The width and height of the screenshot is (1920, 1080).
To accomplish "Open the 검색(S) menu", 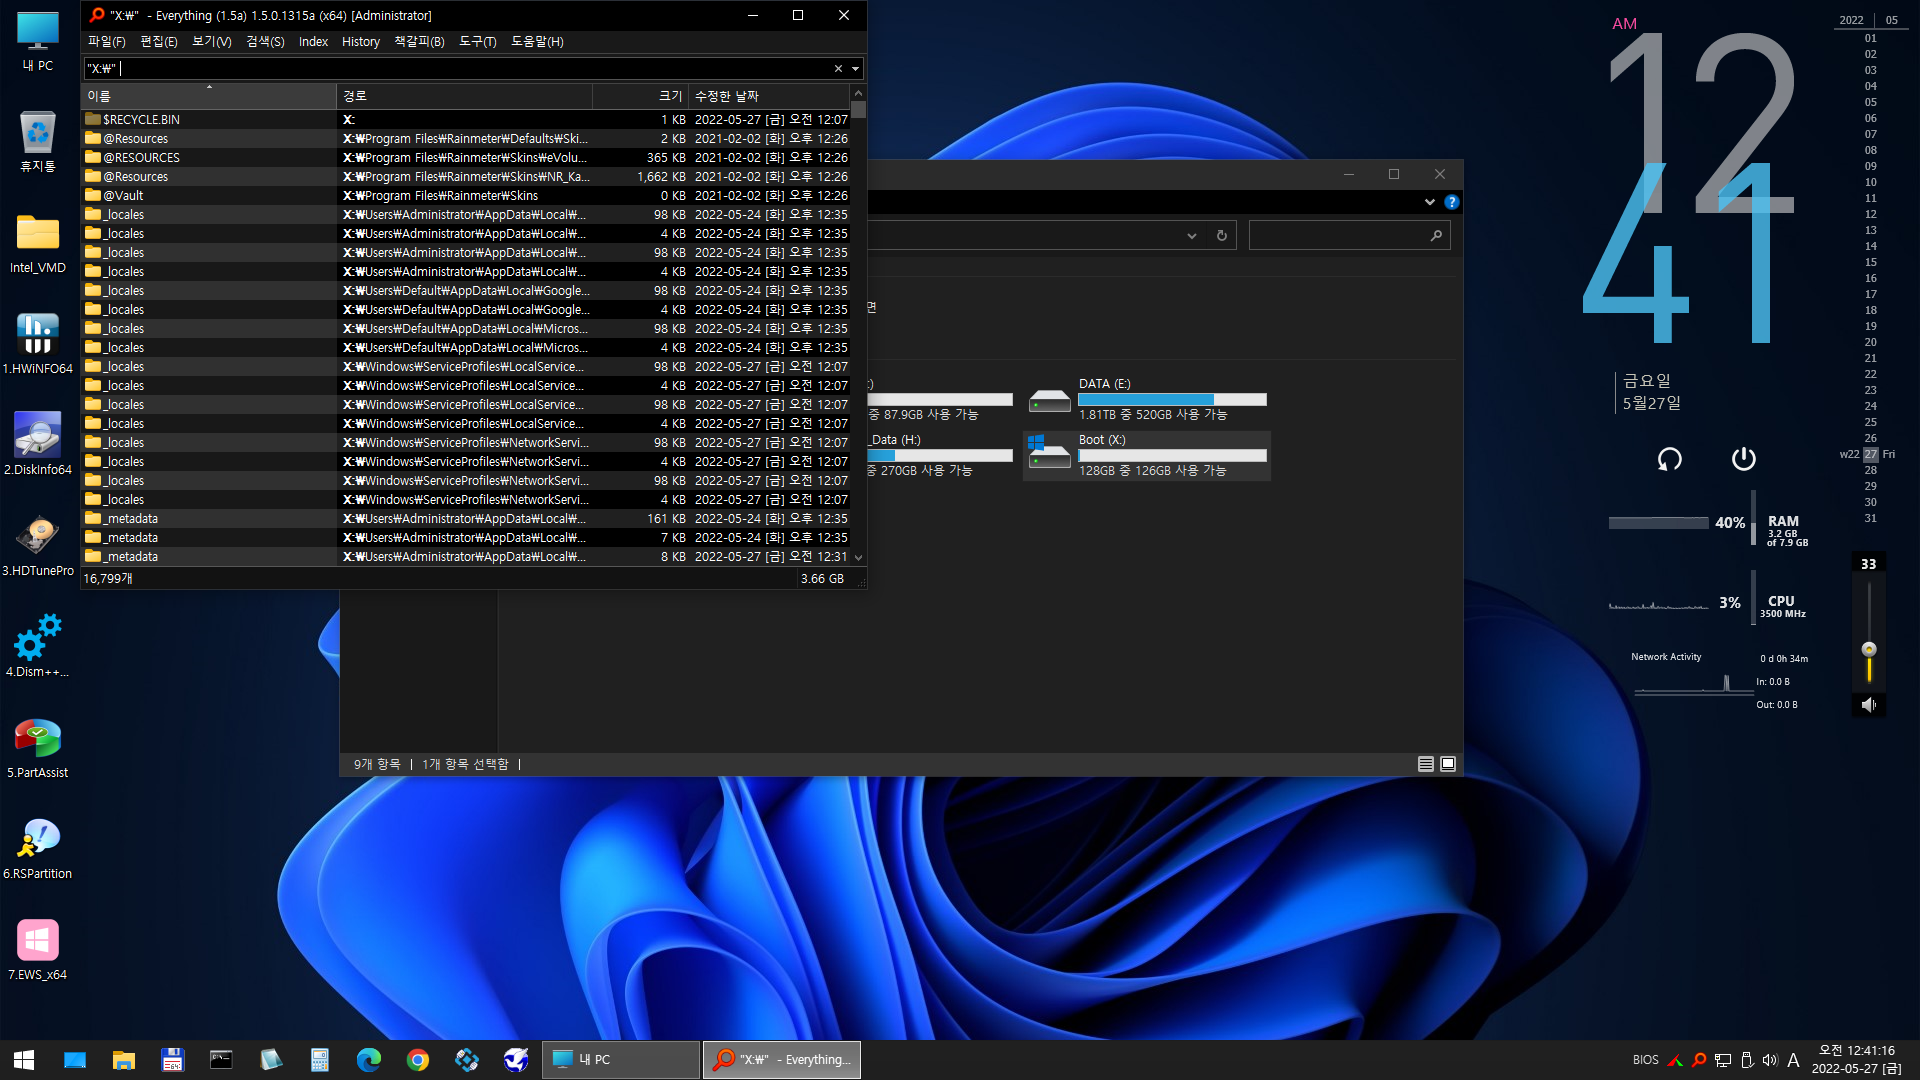I will (265, 42).
